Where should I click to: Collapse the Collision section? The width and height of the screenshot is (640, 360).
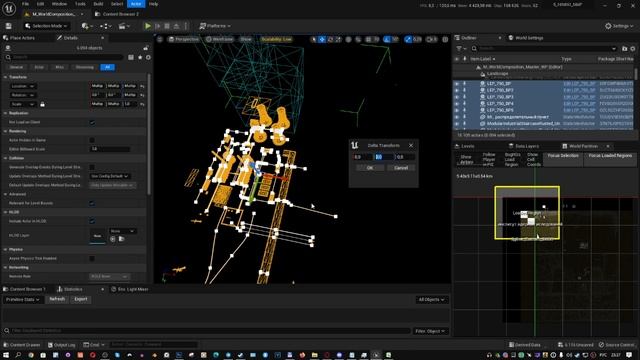tap(6, 158)
